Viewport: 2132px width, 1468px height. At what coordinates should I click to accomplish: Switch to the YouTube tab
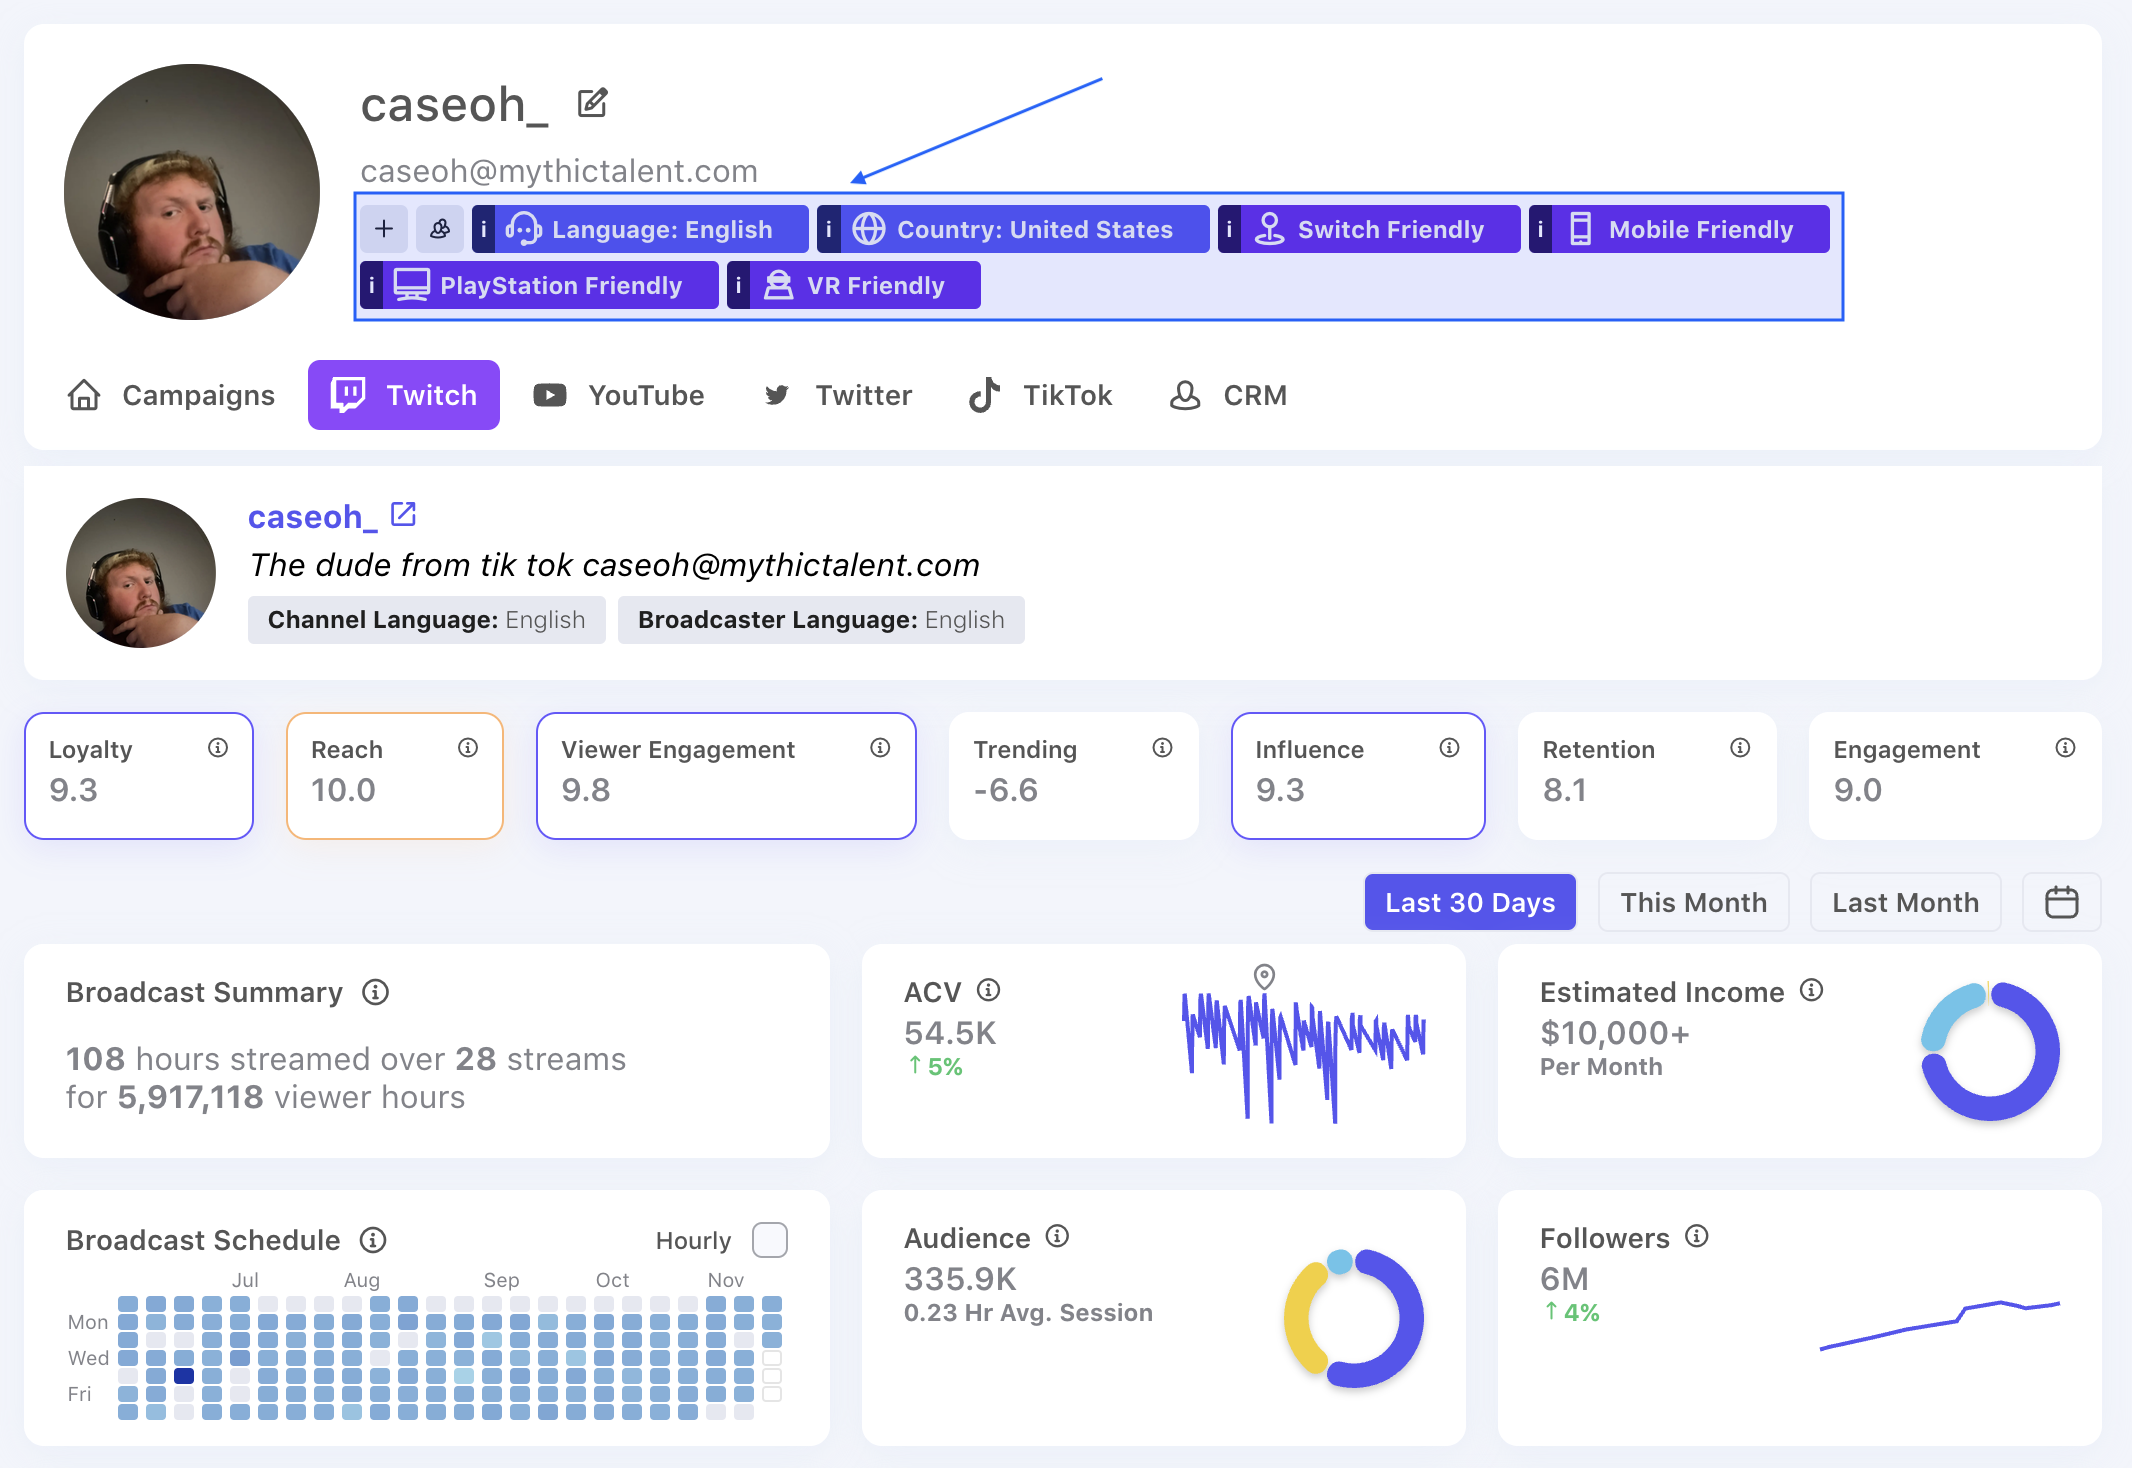618,395
